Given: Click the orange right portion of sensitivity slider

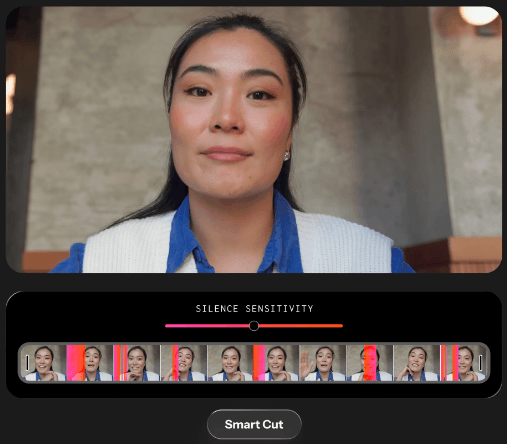Looking at the screenshot, I should (x=301, y=326).
